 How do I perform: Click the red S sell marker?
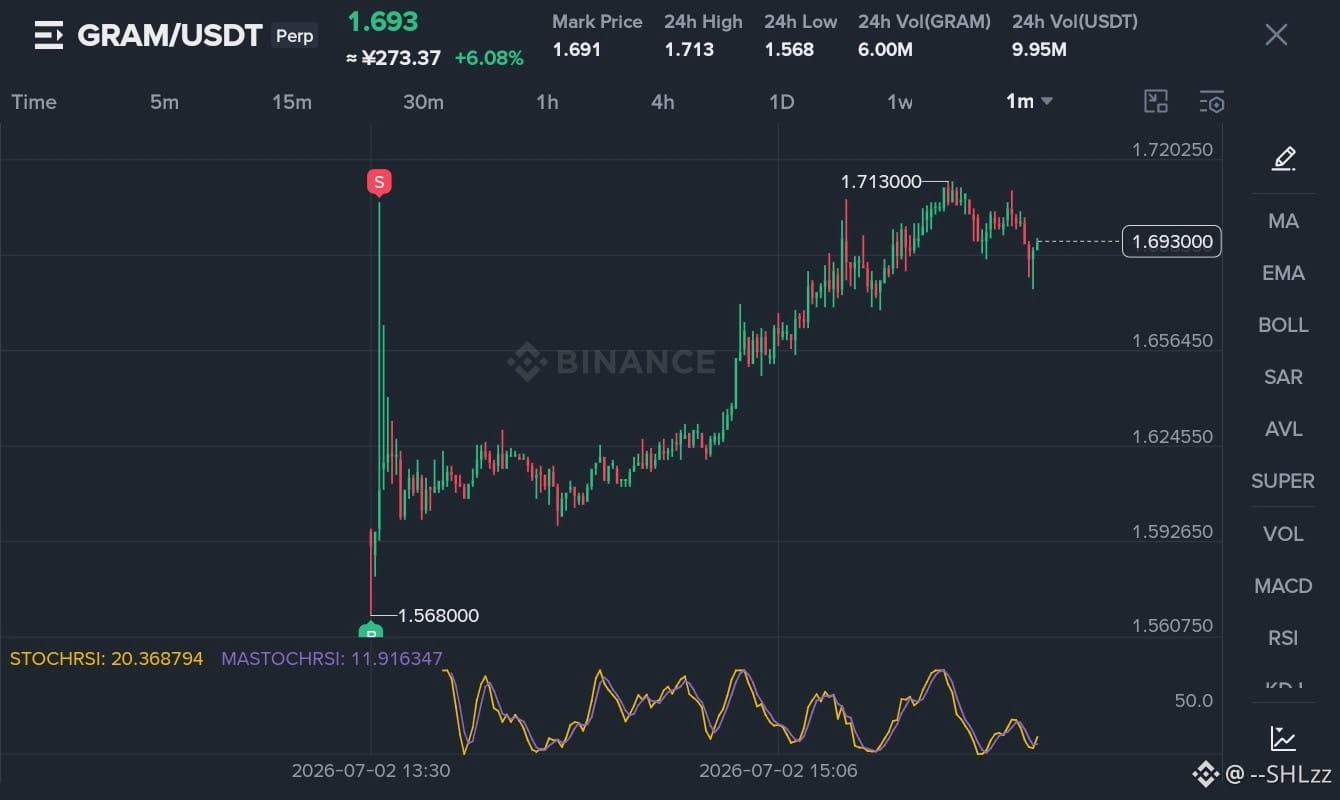coord(379,182)
